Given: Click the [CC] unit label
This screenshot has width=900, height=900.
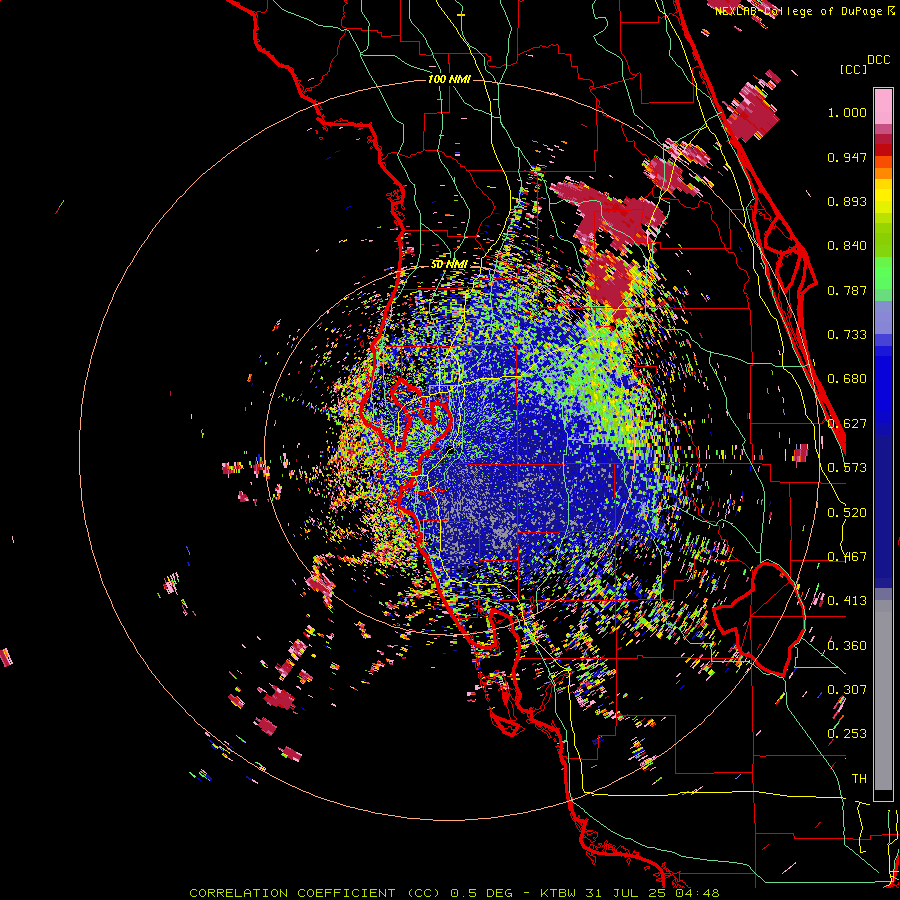Looking at the screenshot, I should 854,69.
